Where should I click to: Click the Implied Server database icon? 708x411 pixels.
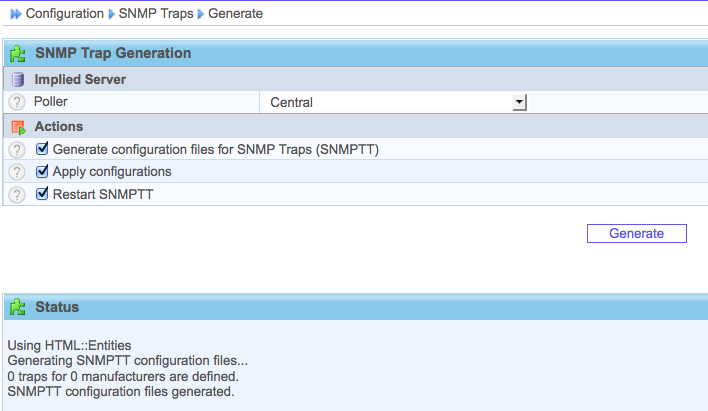17,79
